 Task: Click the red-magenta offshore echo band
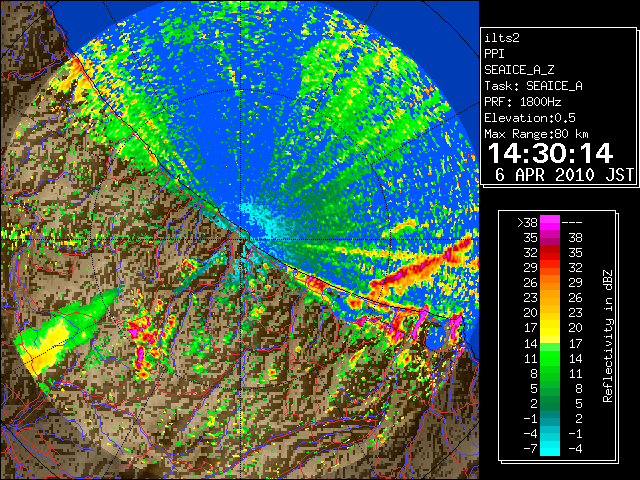420,267
